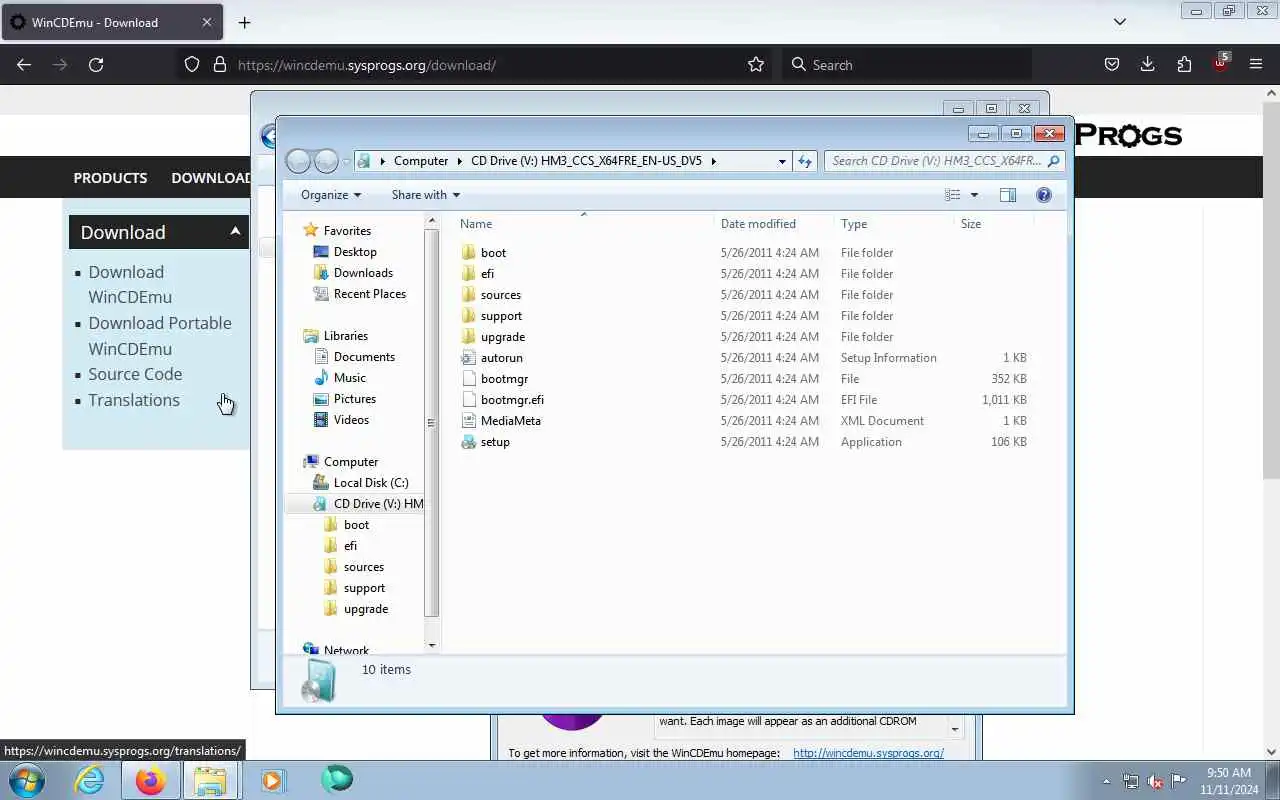Screen dimensions: 1280x800
Task: Open the wincdemu.sysprogs.org homepage link
Action: click(x=868, y=753)
